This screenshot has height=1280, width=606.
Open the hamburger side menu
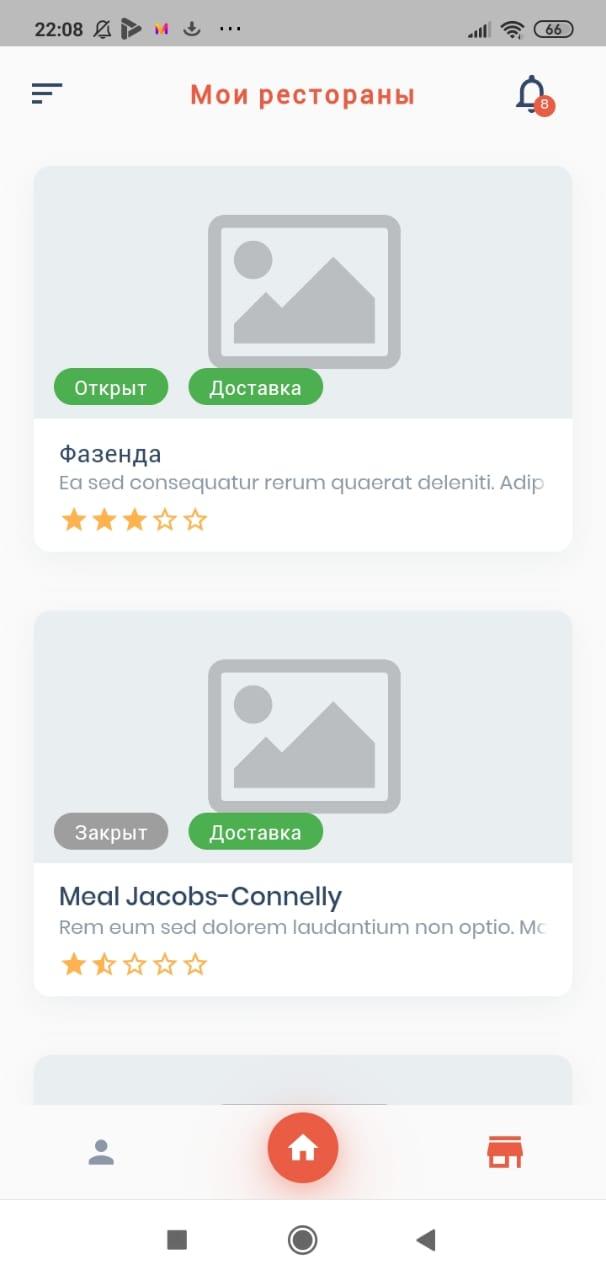[47, 94]
